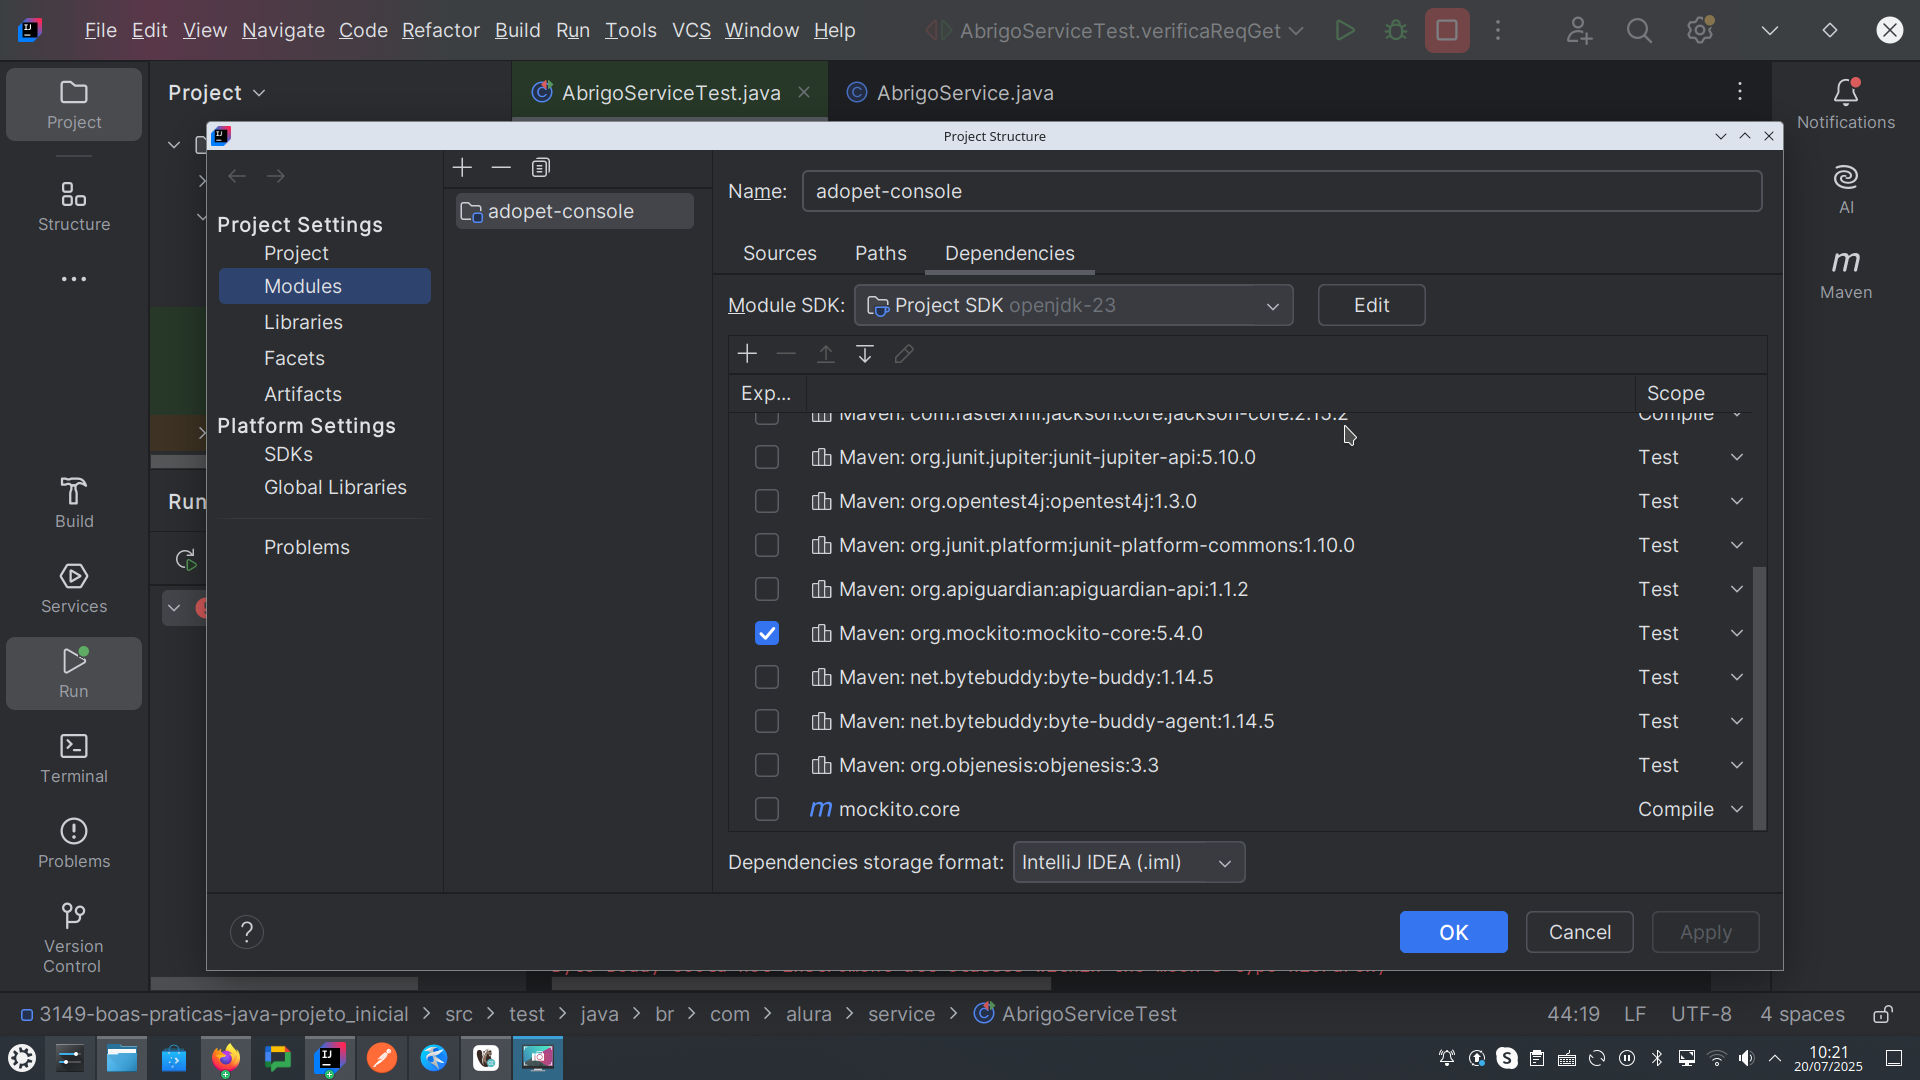This screenshot has width=1920, height=1080.
Task: Switch to the Sources tab
Action: click(780, 253)
